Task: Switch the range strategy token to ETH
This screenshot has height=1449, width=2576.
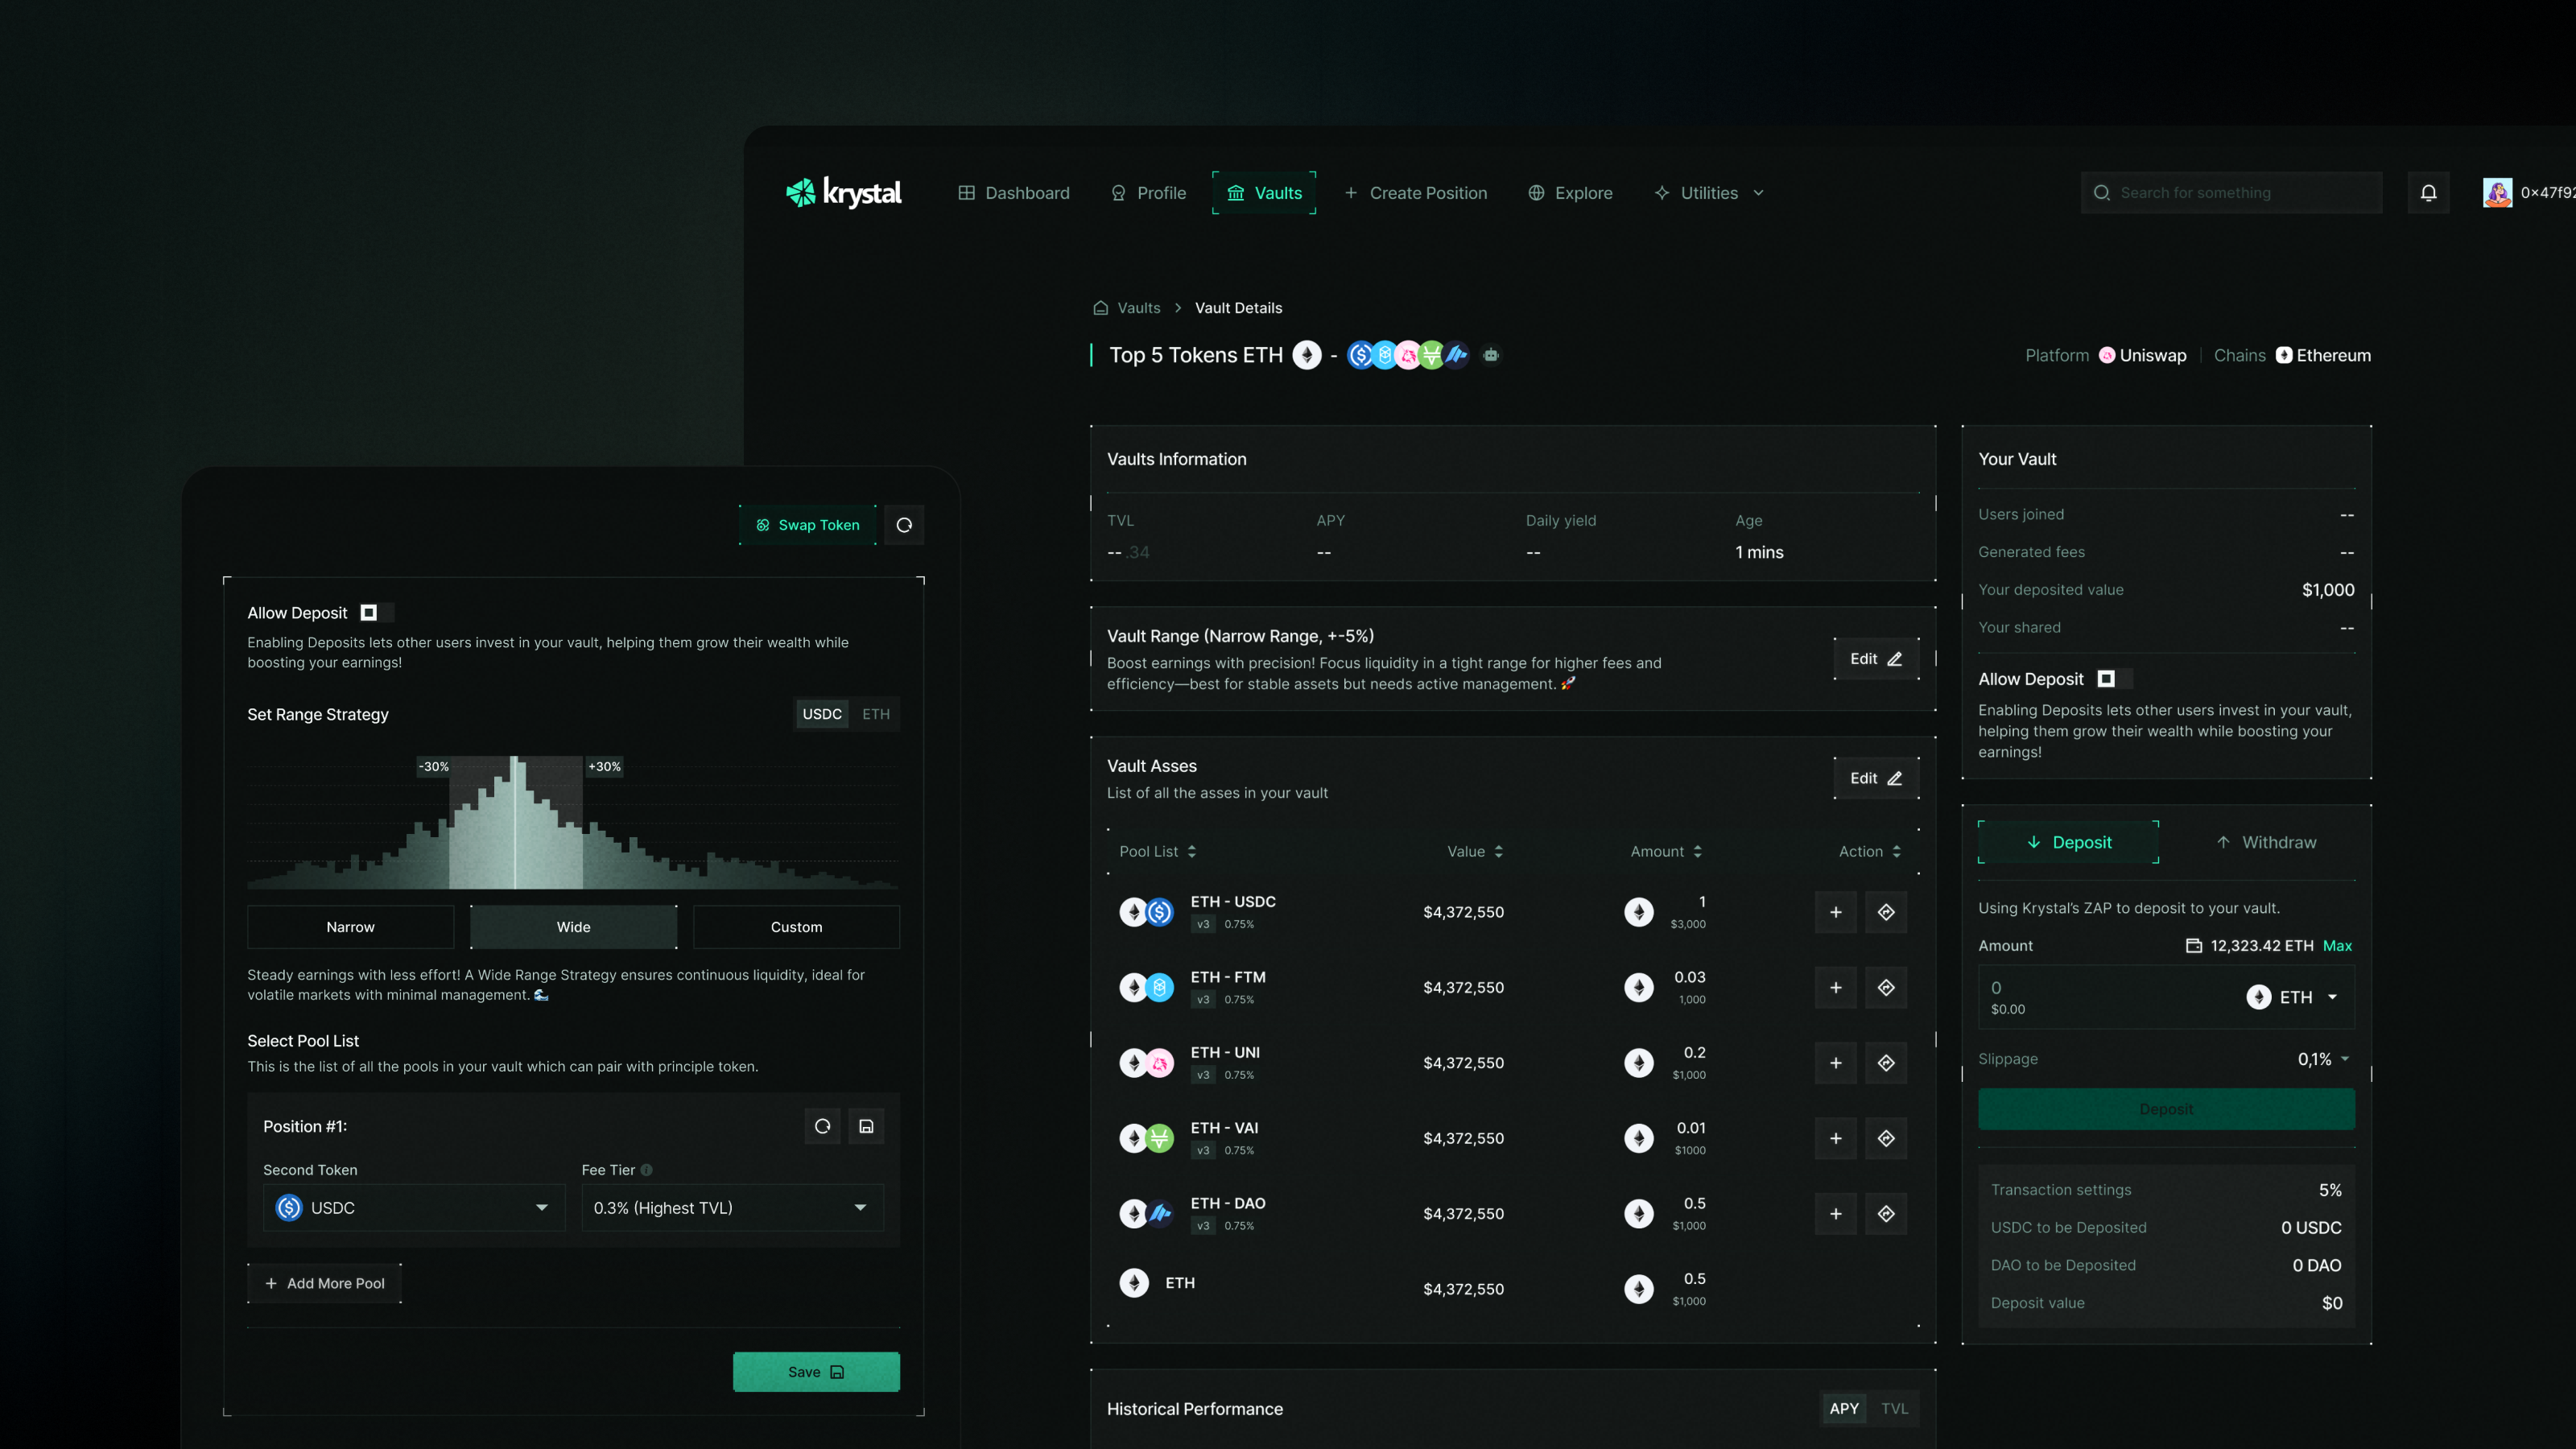Action: (x=876, y=714)
